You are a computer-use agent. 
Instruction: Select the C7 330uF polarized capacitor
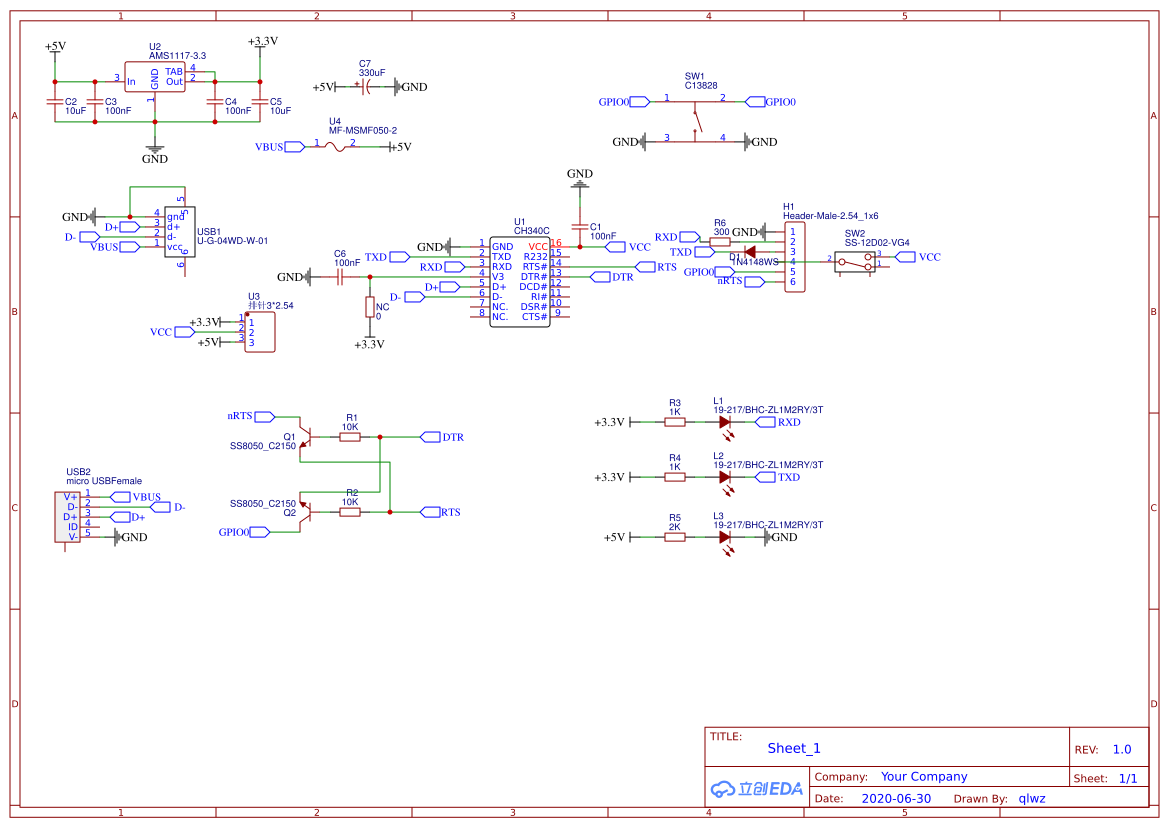365,87
